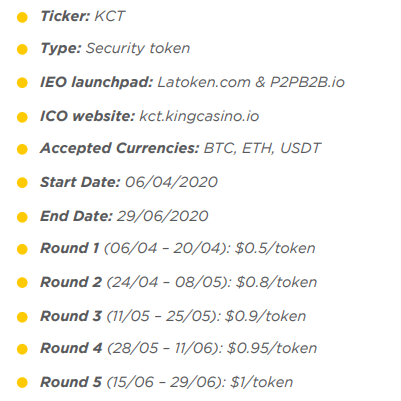Click the yellow bullet beside Type

(22, 50)
